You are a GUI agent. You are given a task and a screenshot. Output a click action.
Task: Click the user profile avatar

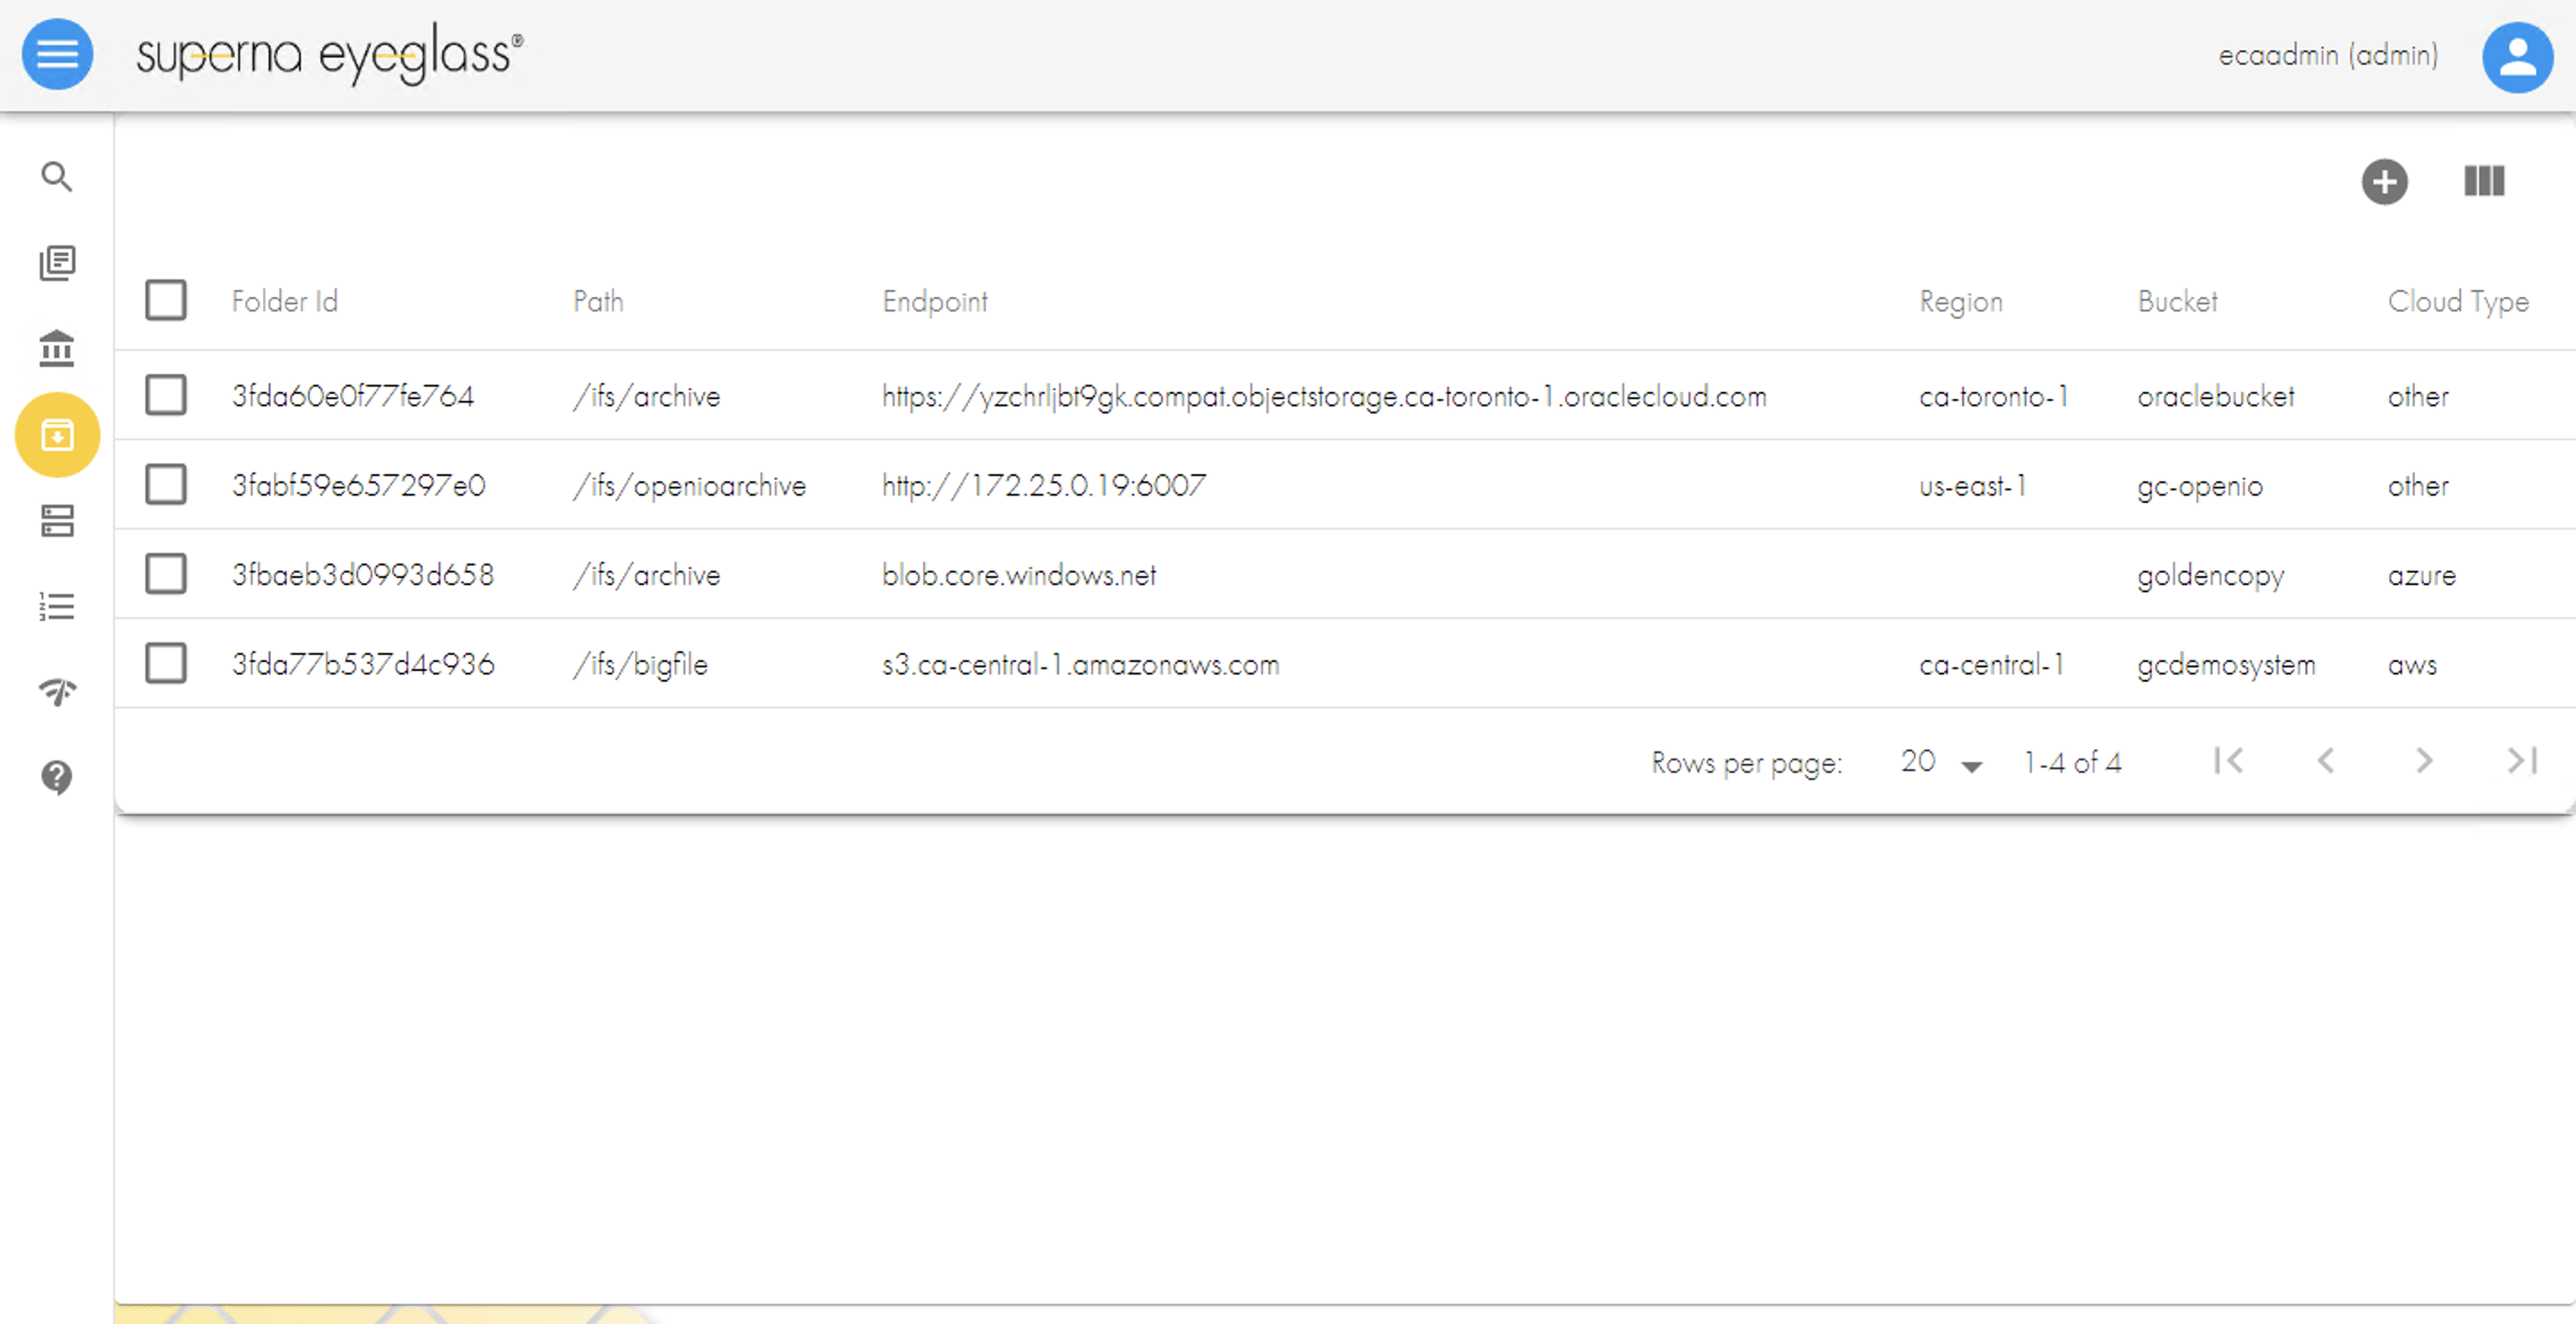pos(2518,57)
